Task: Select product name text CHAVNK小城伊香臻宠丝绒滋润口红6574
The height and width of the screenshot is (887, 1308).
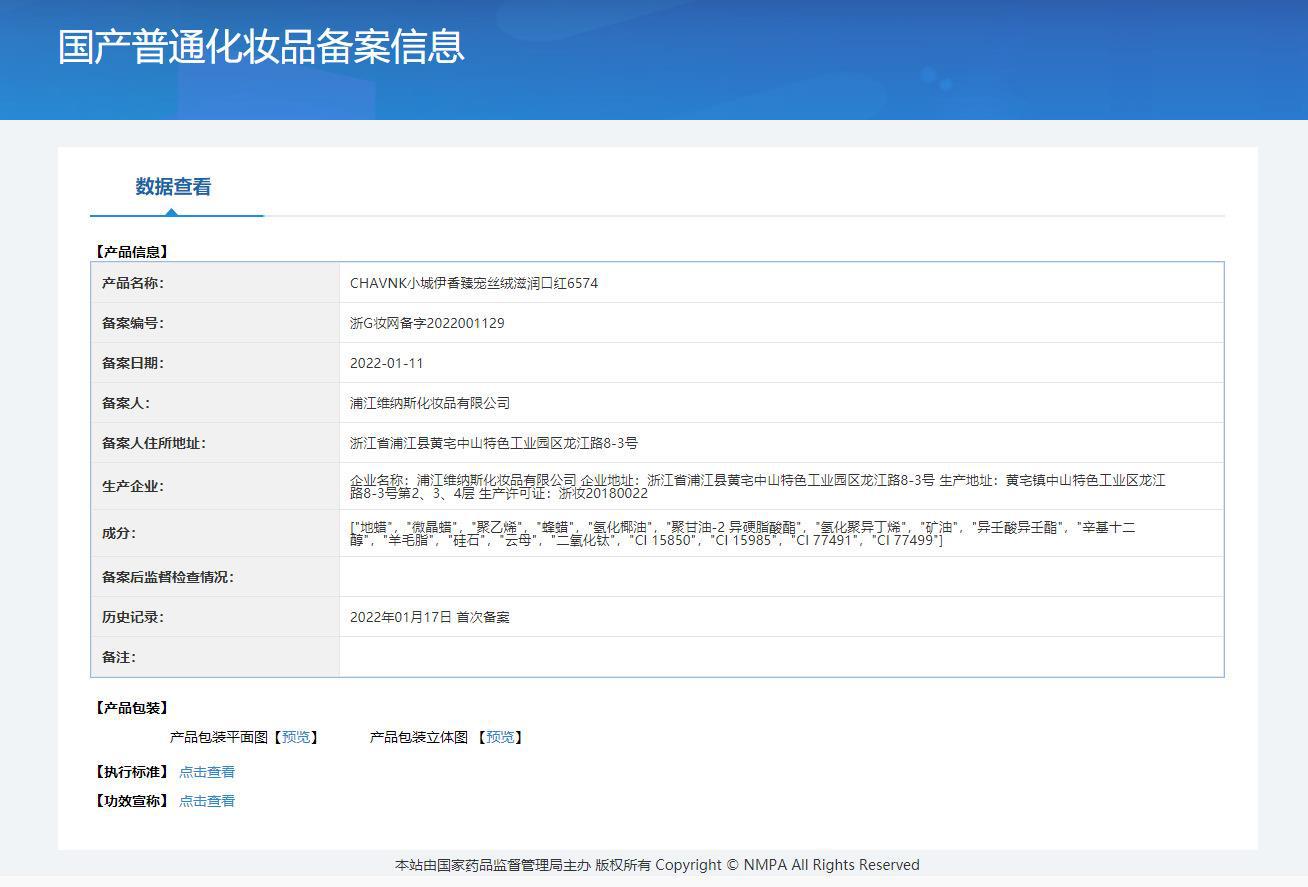Action: coord(474,283)
